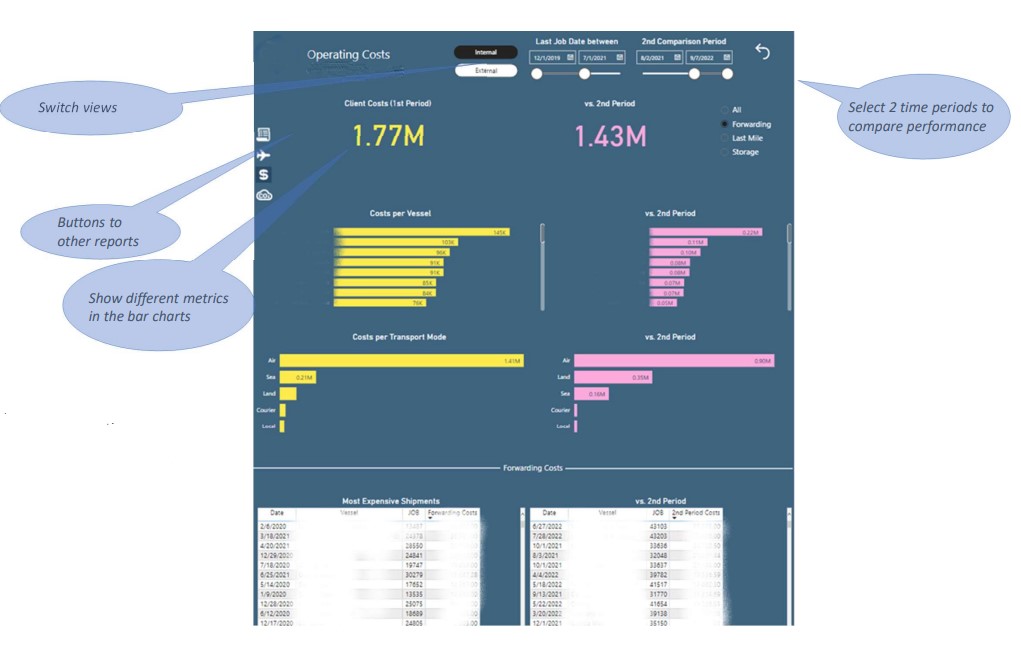Viewport: 1021px width, 649px height.
Task: Click the Costs per Vessel chart scrollbar
Action: tap(543, 234)
